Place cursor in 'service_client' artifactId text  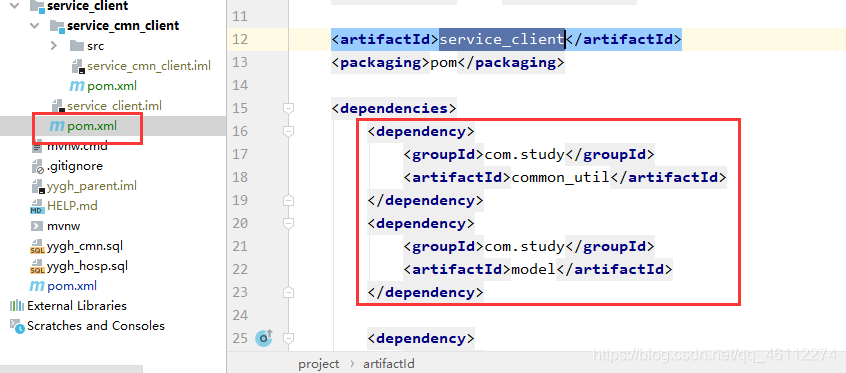coord(502,39)
